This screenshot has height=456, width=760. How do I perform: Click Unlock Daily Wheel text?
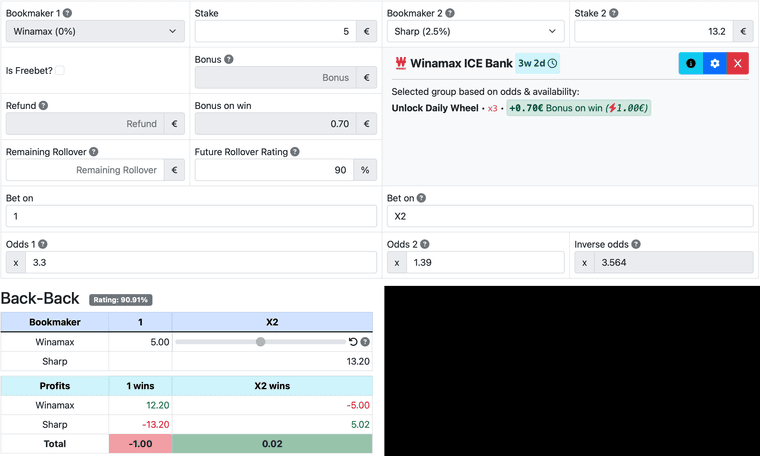coord(435,108)
